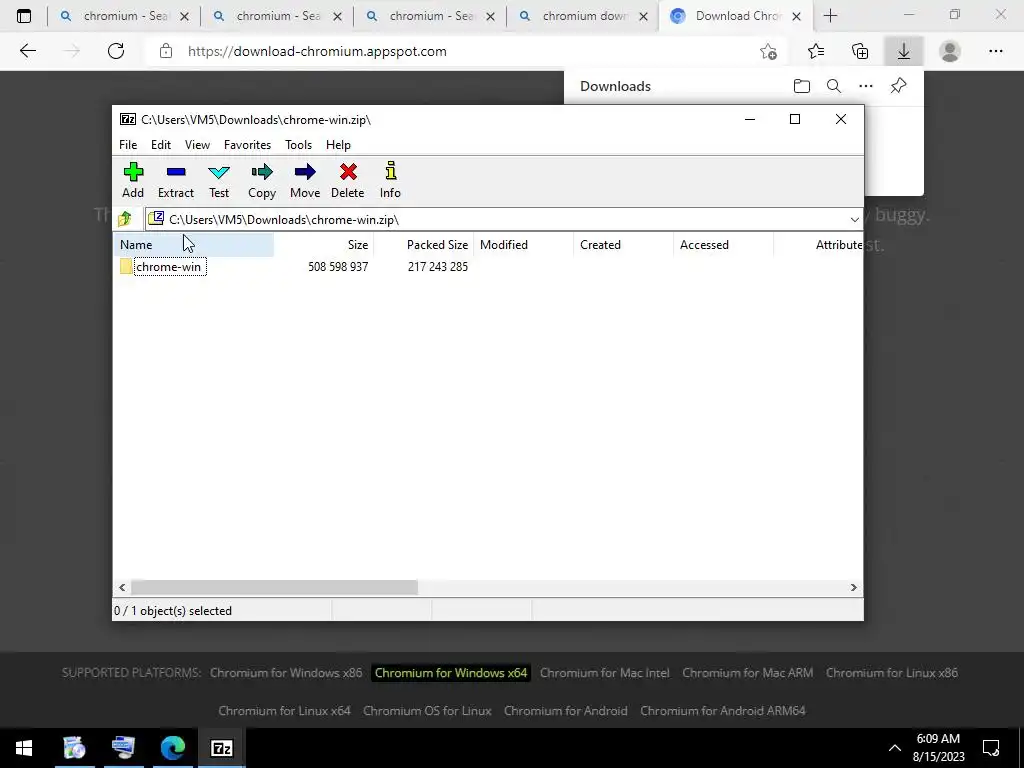Image resolution: width=1024 pixels, height=768 pixels.
Task: Open the Chromium for Linux x64 link
Action: 284,711
